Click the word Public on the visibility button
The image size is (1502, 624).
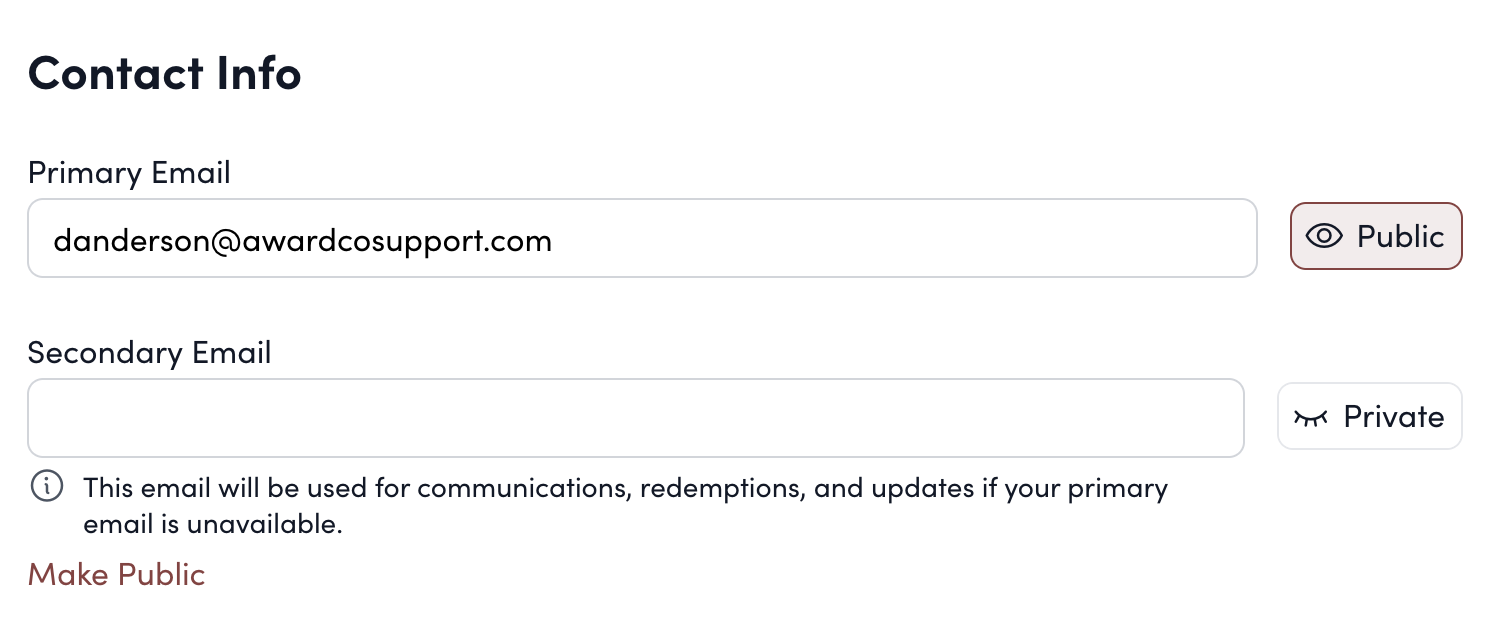[x=1400, y=237]
